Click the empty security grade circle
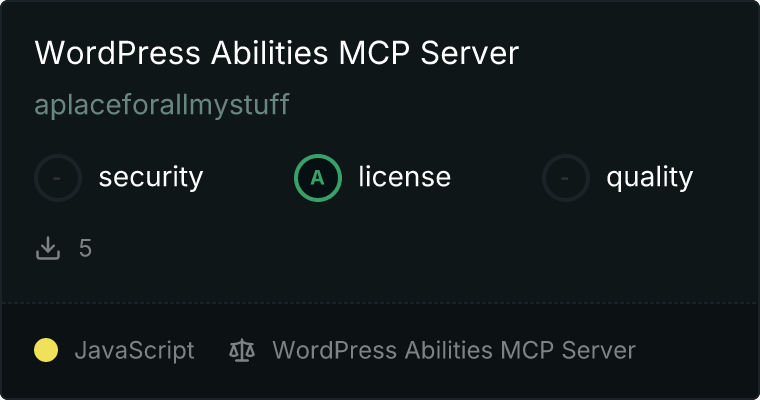760x400 pixels. click(x=58, y=178)
